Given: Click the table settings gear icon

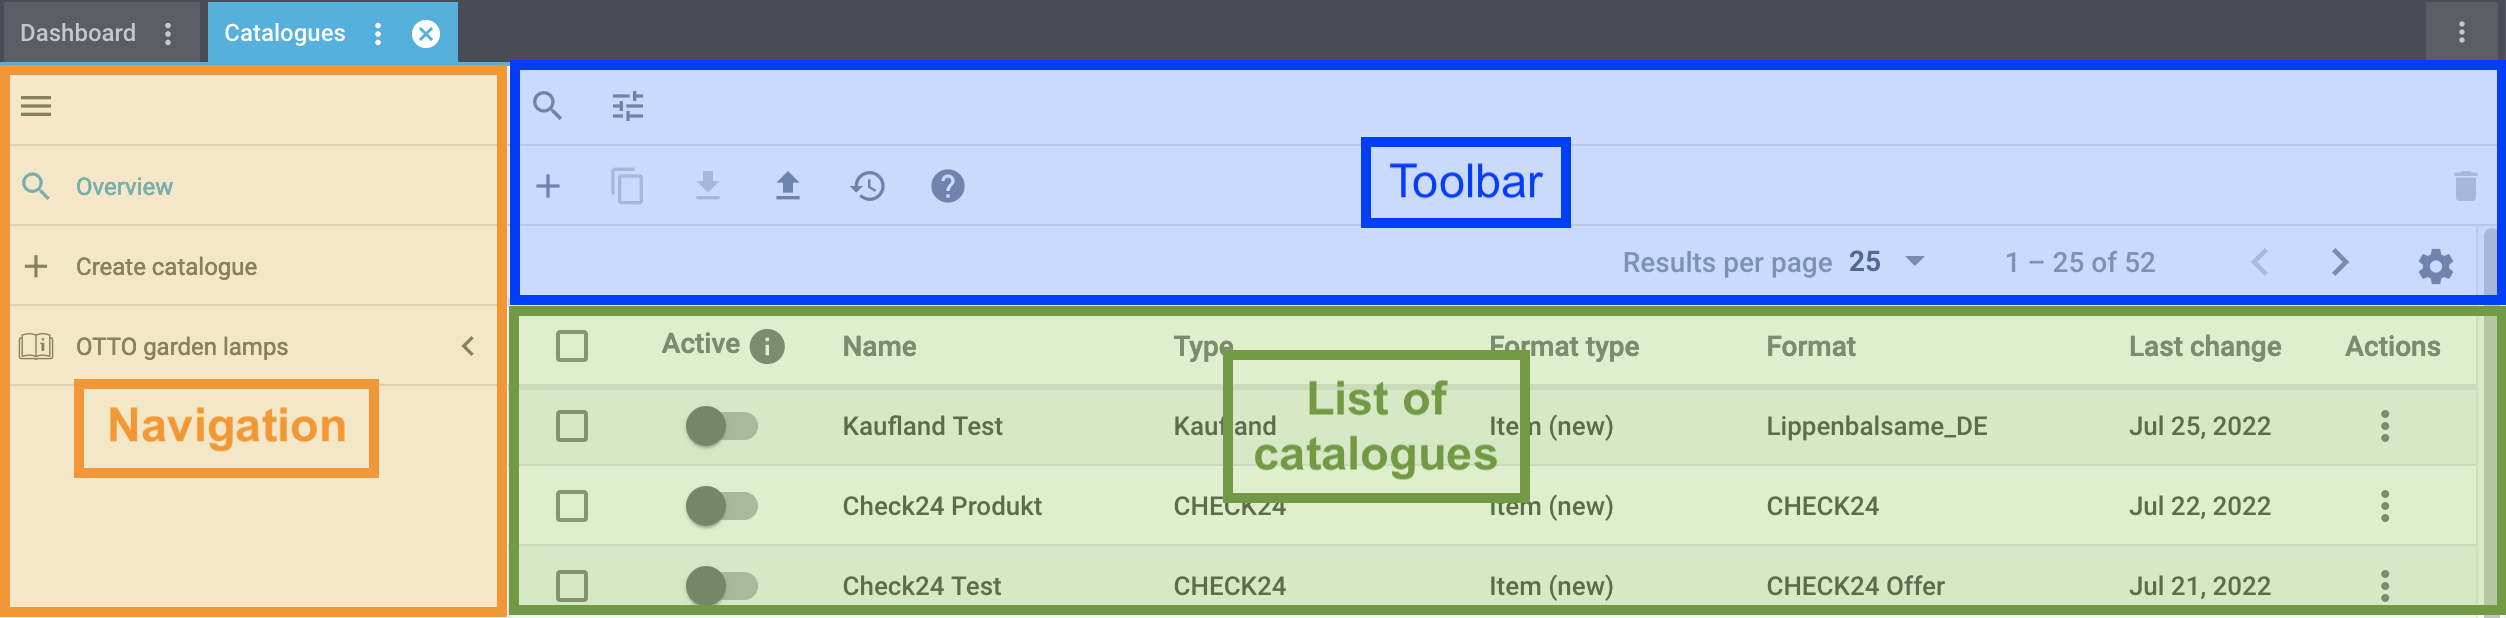Looking at the screenshot, I should pyautogui.click(x=2435, y=266).
